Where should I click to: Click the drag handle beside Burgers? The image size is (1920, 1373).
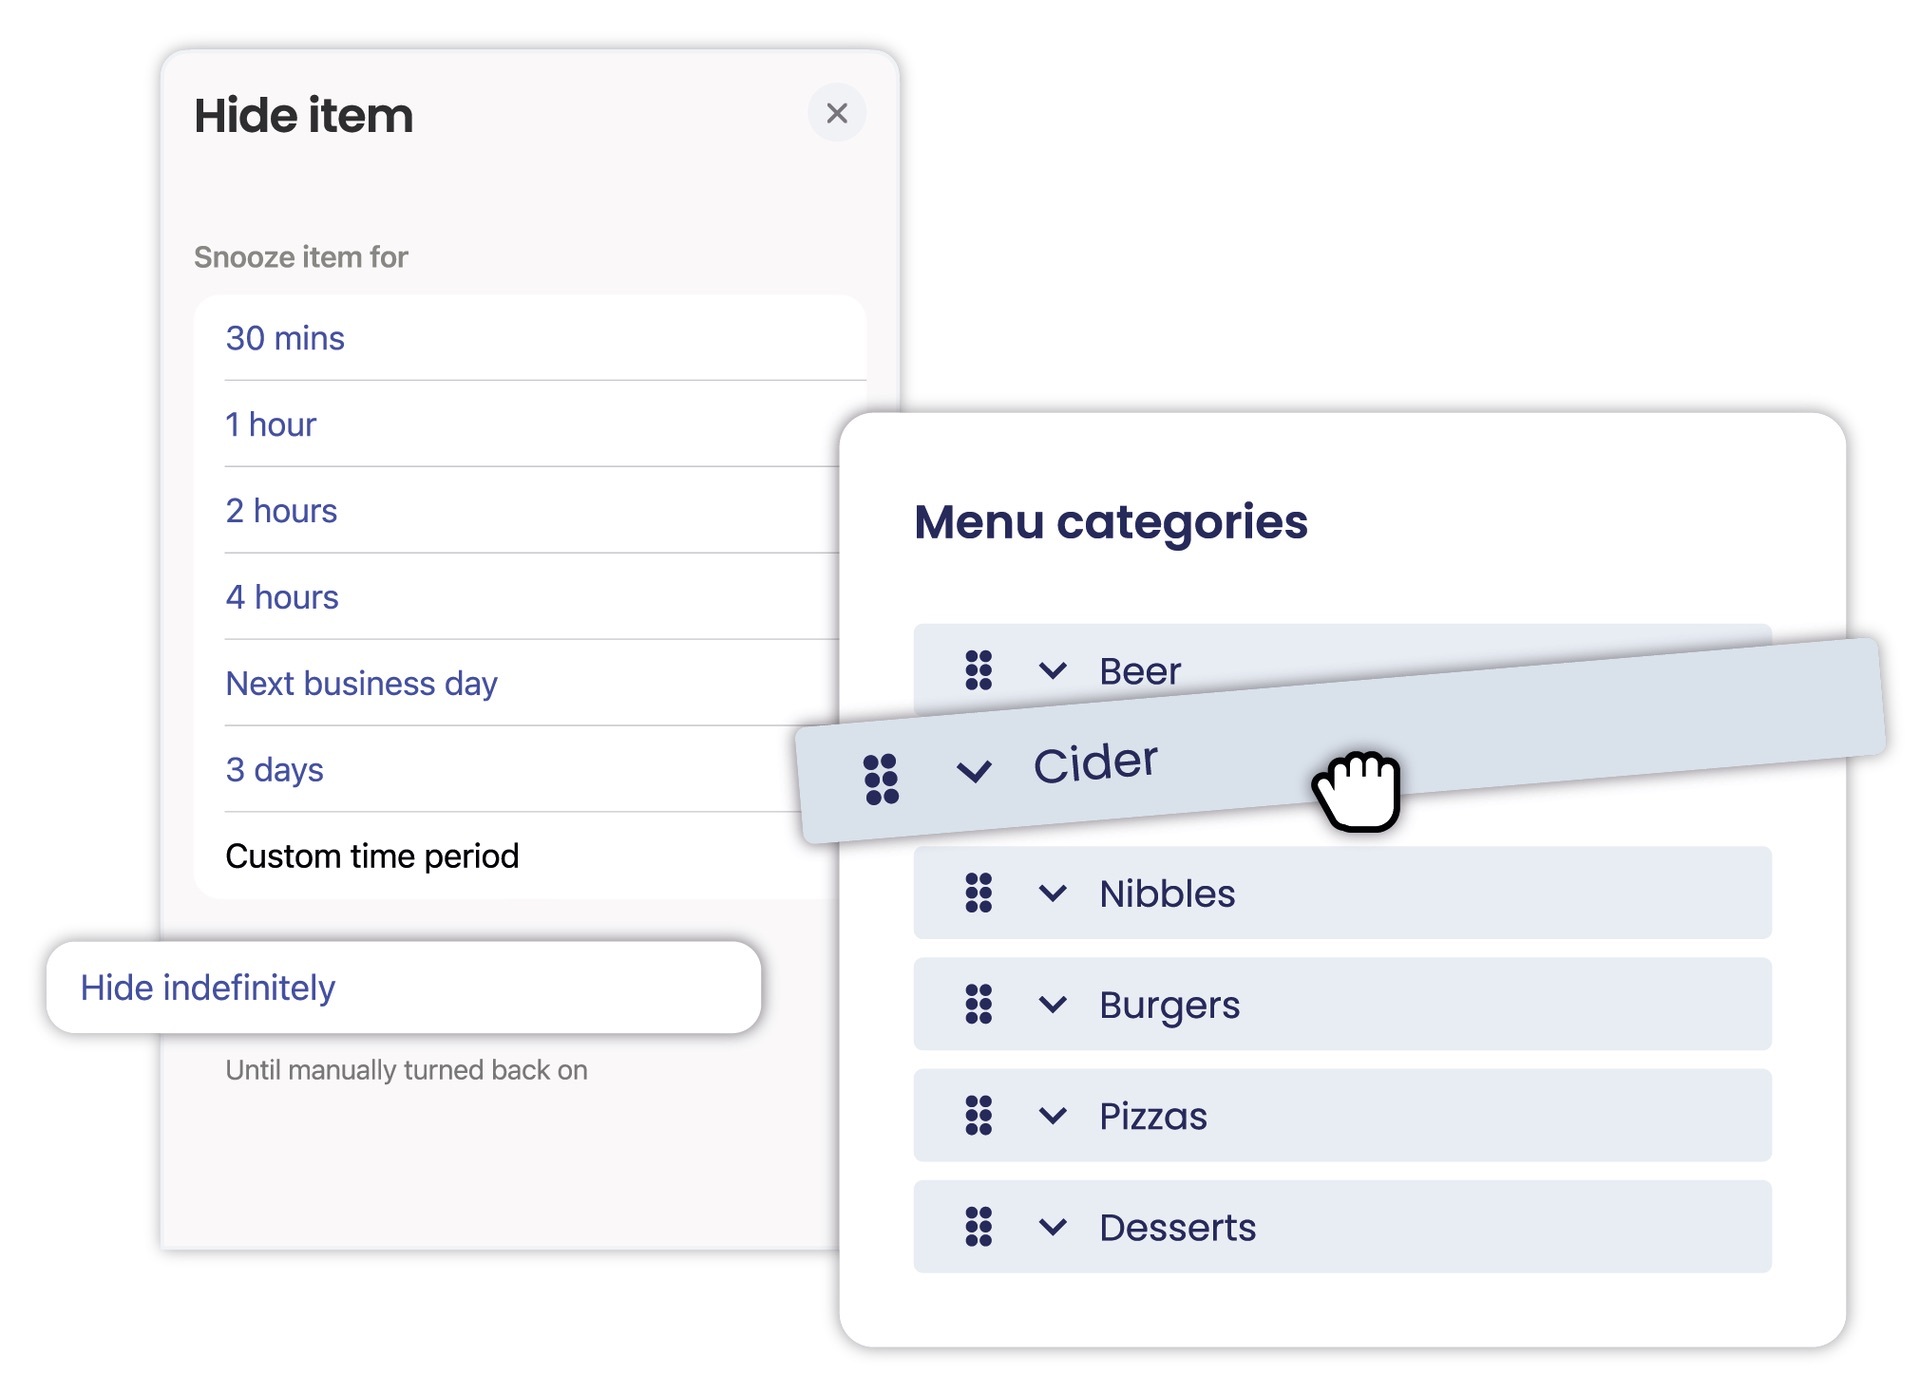point(978,1004)
